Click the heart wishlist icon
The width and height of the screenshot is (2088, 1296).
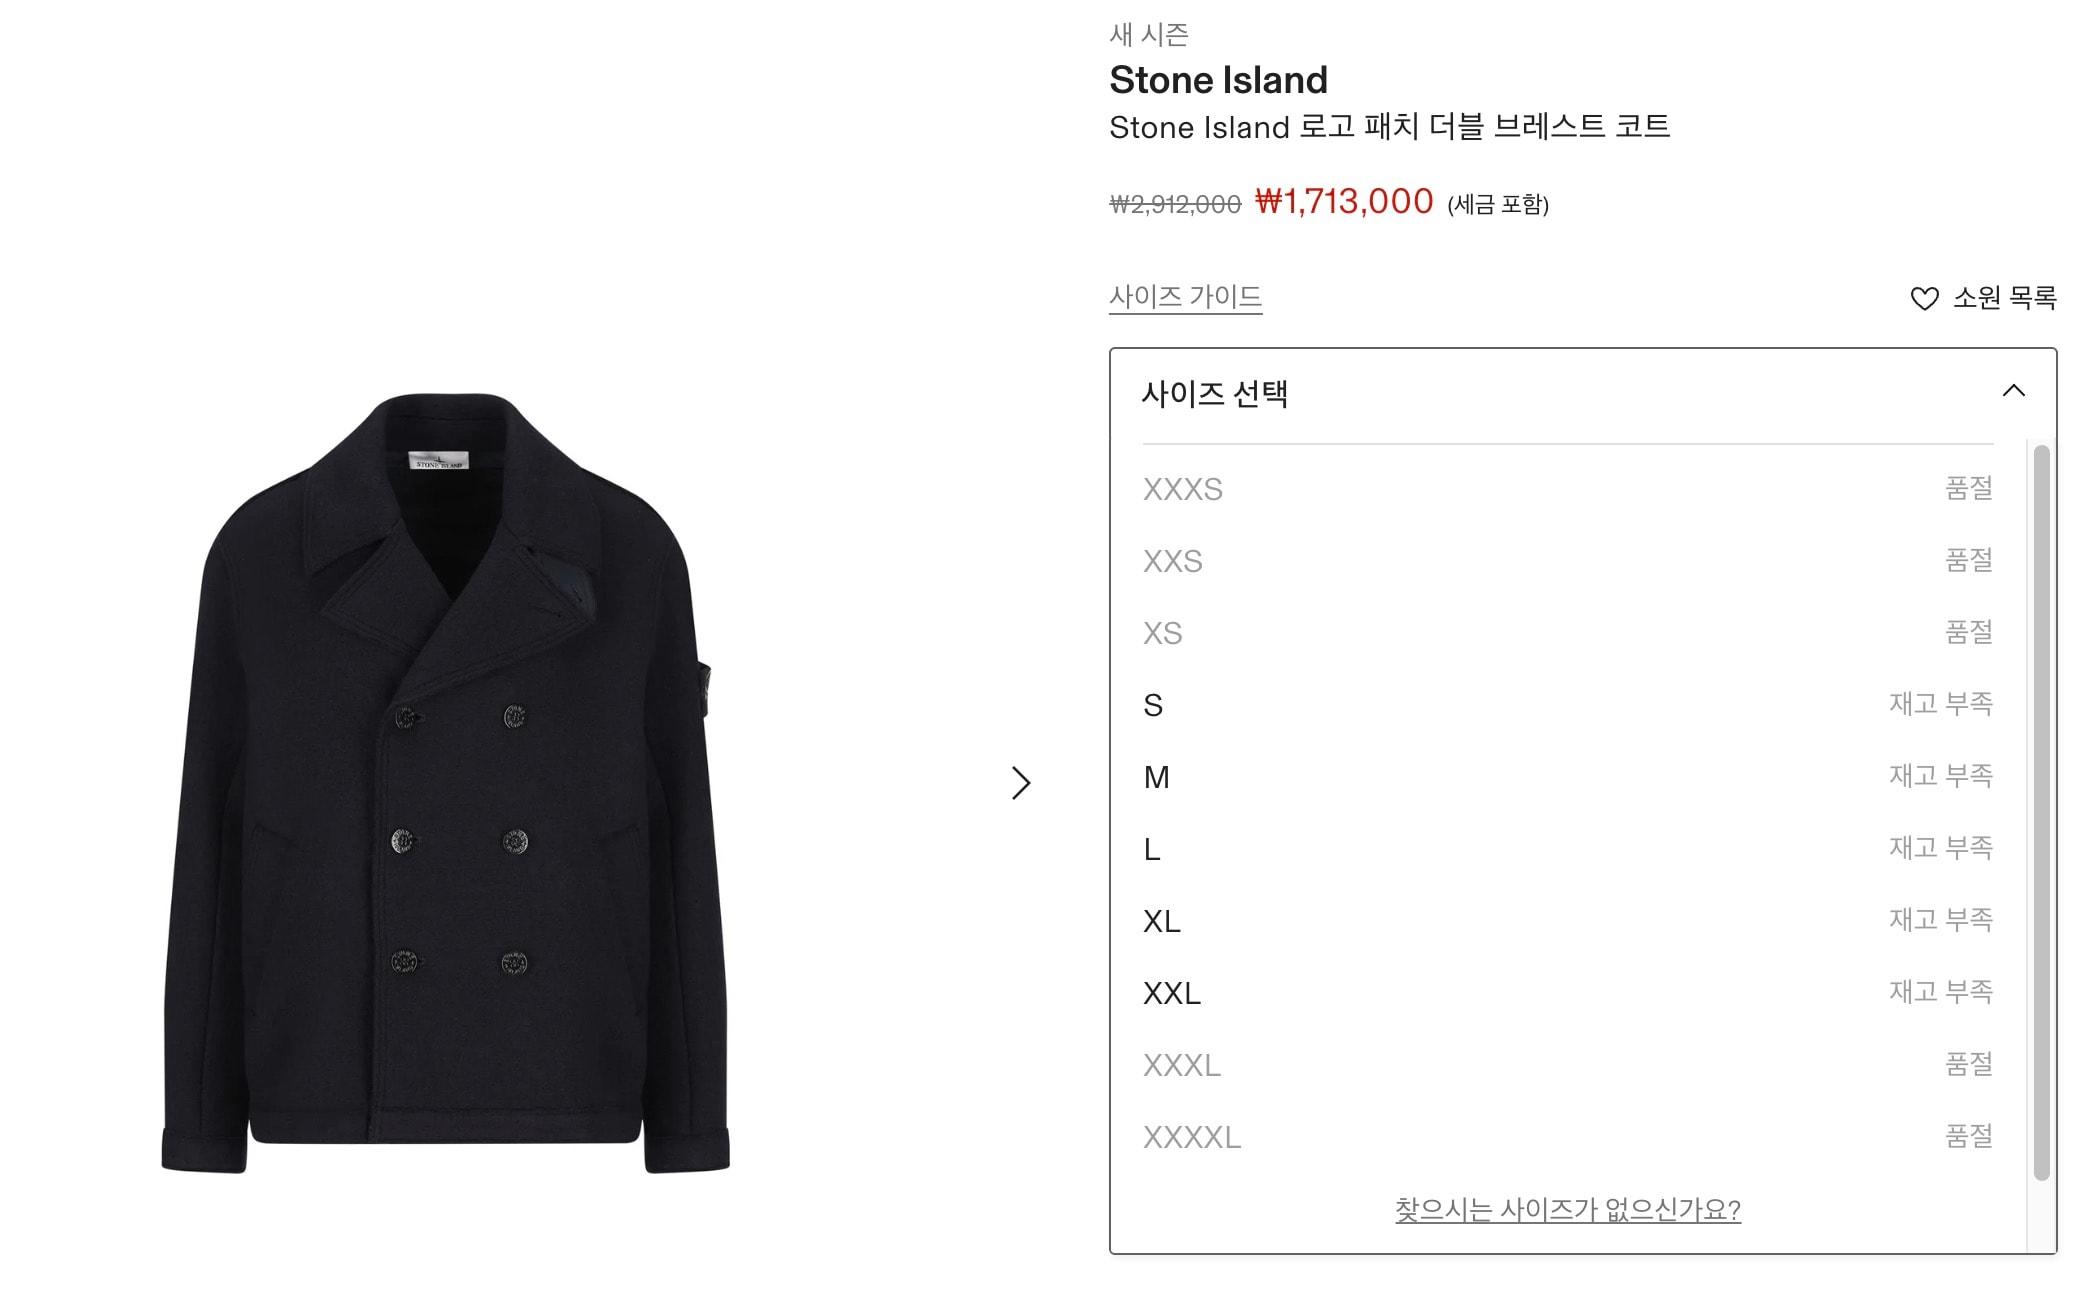1924,298
